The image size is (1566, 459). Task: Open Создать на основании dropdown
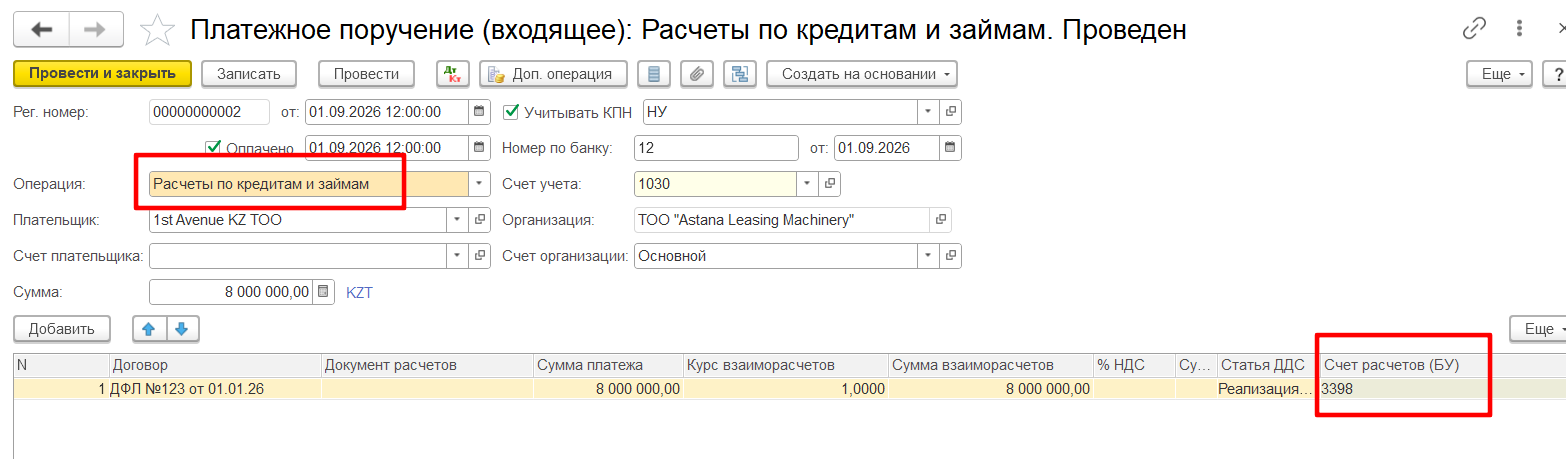click(x=862, y=74)
